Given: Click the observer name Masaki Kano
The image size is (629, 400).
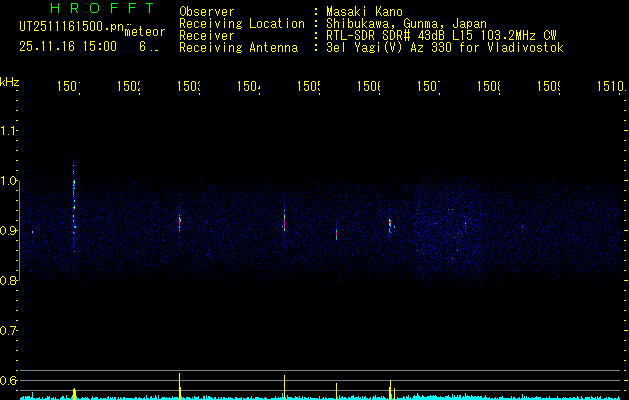Looking at the screenshot, I should [364, 11].
